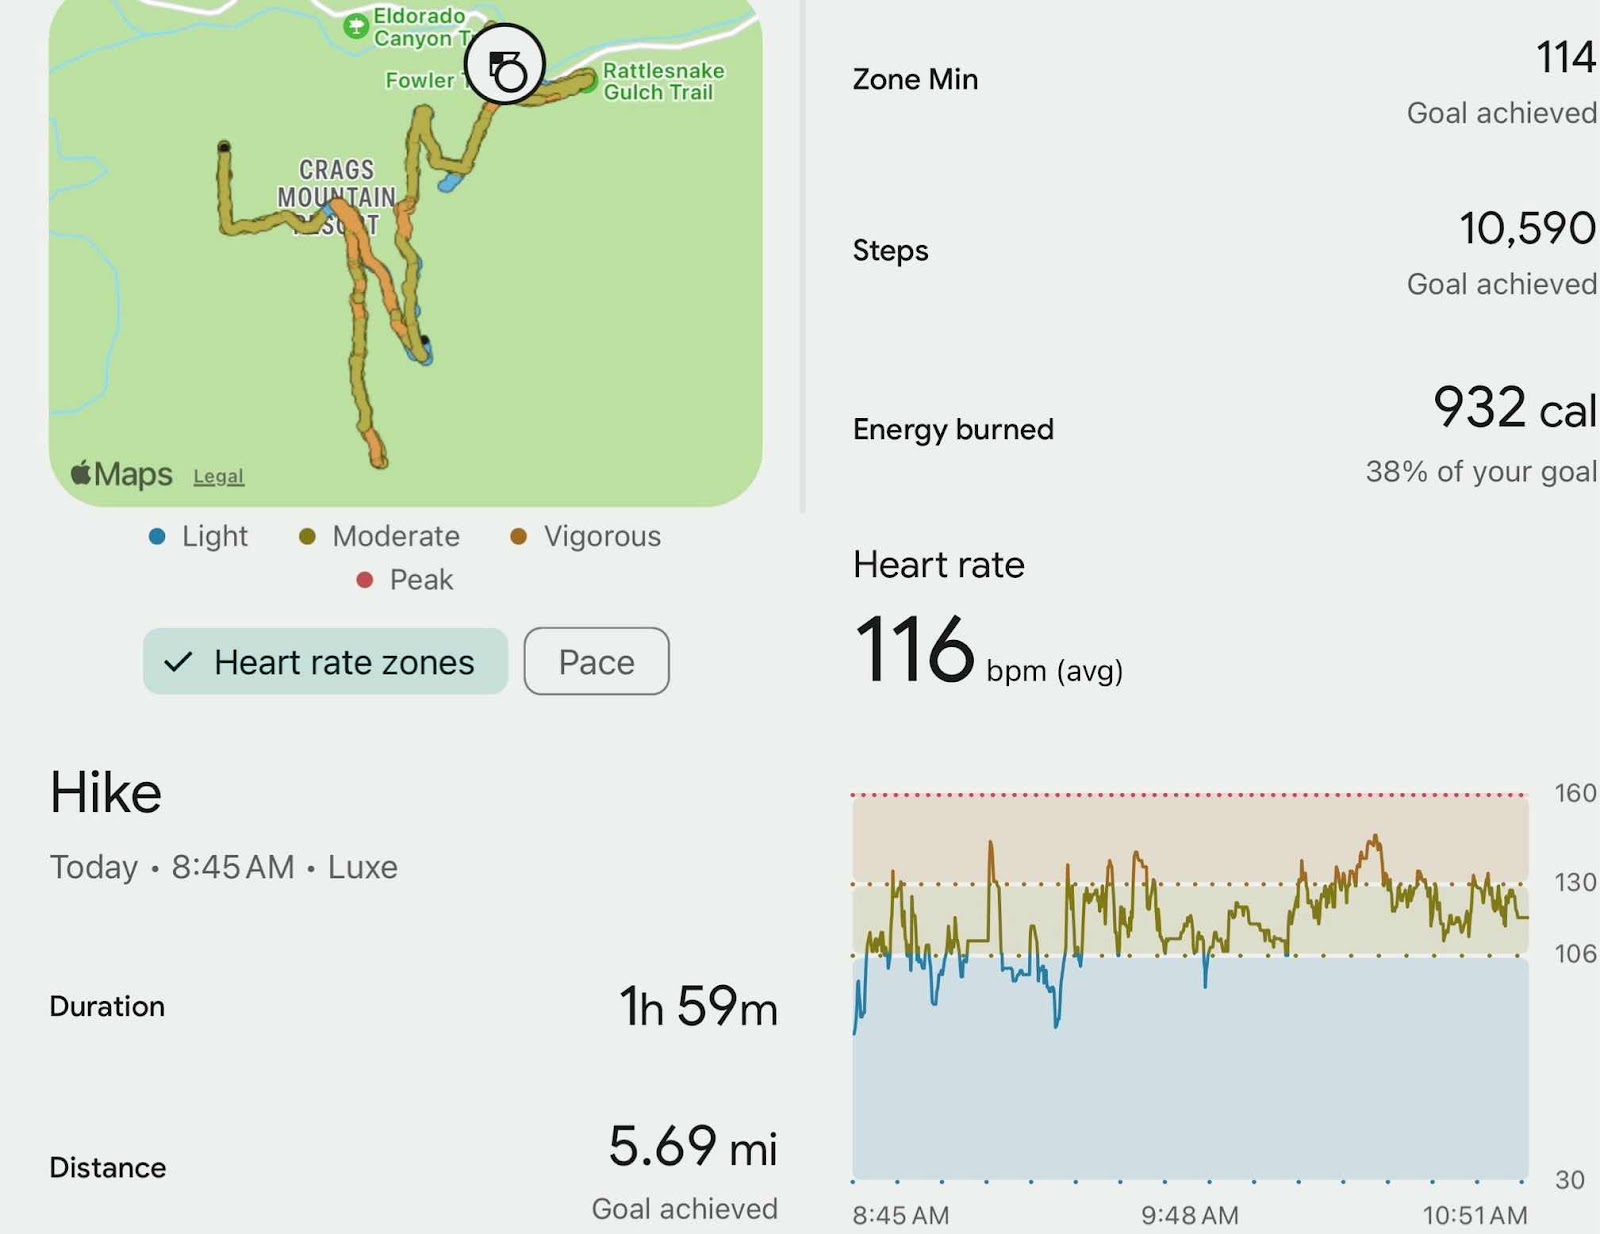Click the Eldorado Canyon park pin icon
Screen dimensions: 1600x1234
coord(355,27)
